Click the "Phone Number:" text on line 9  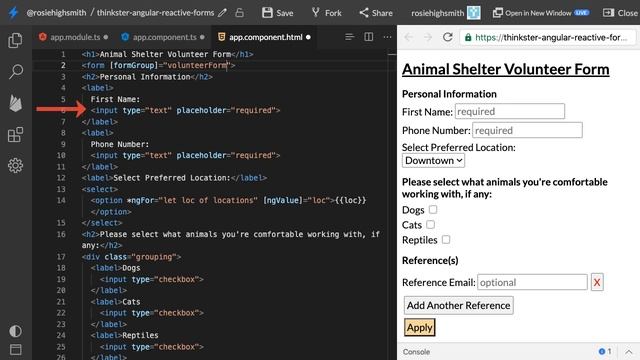120,144
